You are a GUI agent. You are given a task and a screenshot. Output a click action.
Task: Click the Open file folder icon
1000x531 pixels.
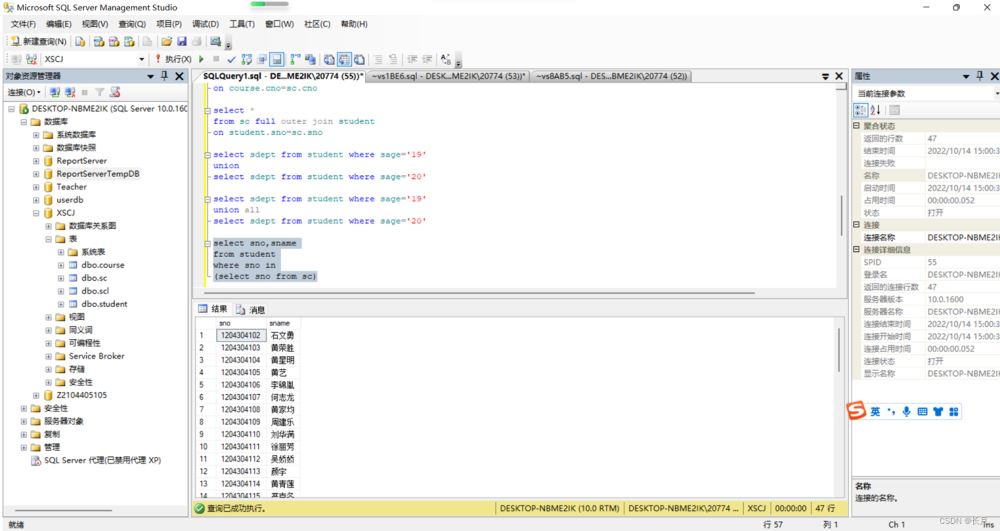(x=167, y=41)
